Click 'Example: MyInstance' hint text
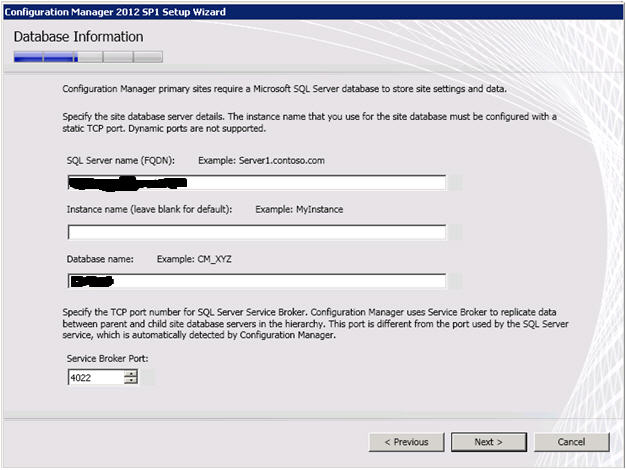The width and height of the screenshot is (626, 470). 299,209
